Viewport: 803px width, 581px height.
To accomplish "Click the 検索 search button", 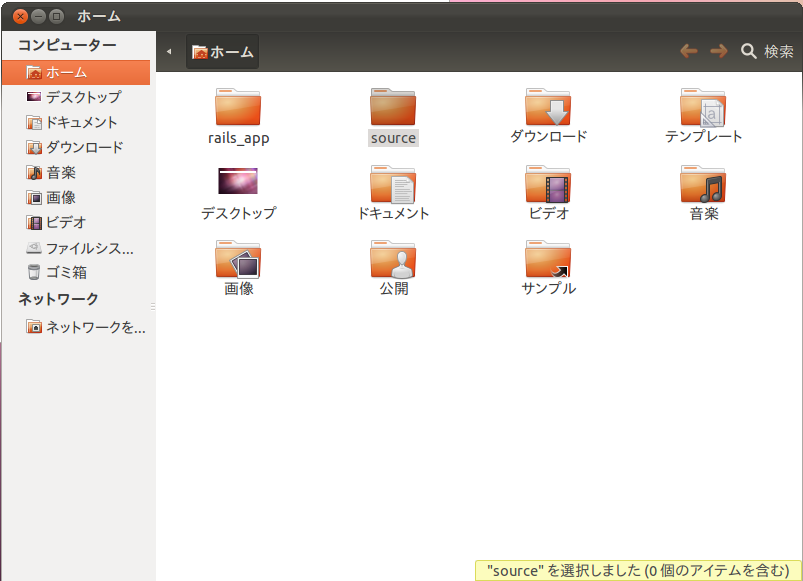I will coord(767,51).
